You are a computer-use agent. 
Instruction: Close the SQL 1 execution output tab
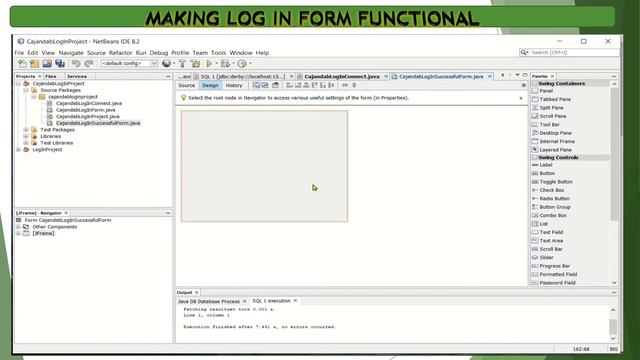click(296, 301)
